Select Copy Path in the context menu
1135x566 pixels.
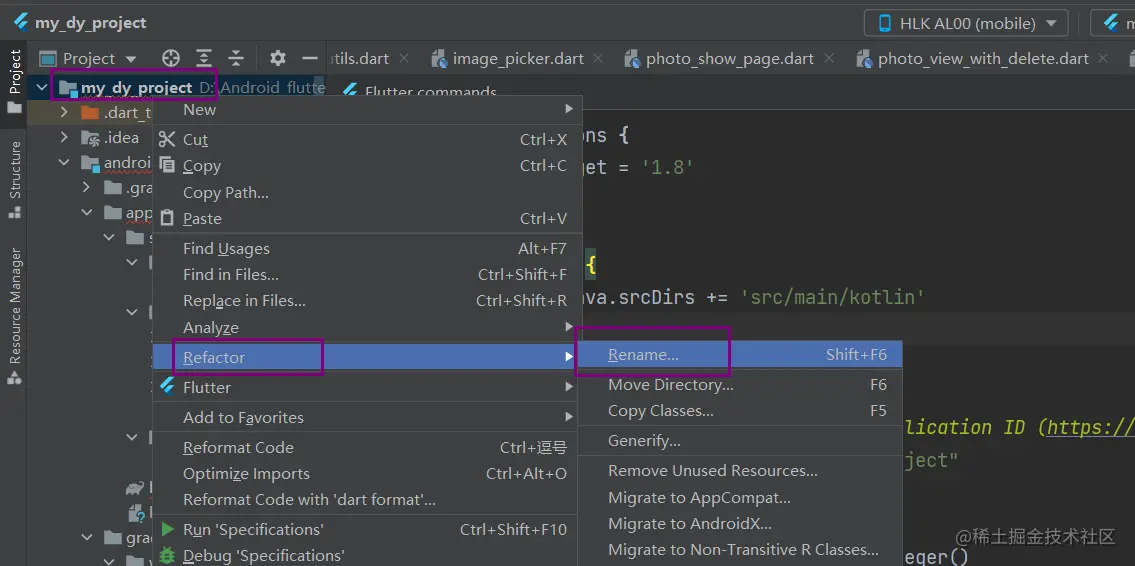225,192
